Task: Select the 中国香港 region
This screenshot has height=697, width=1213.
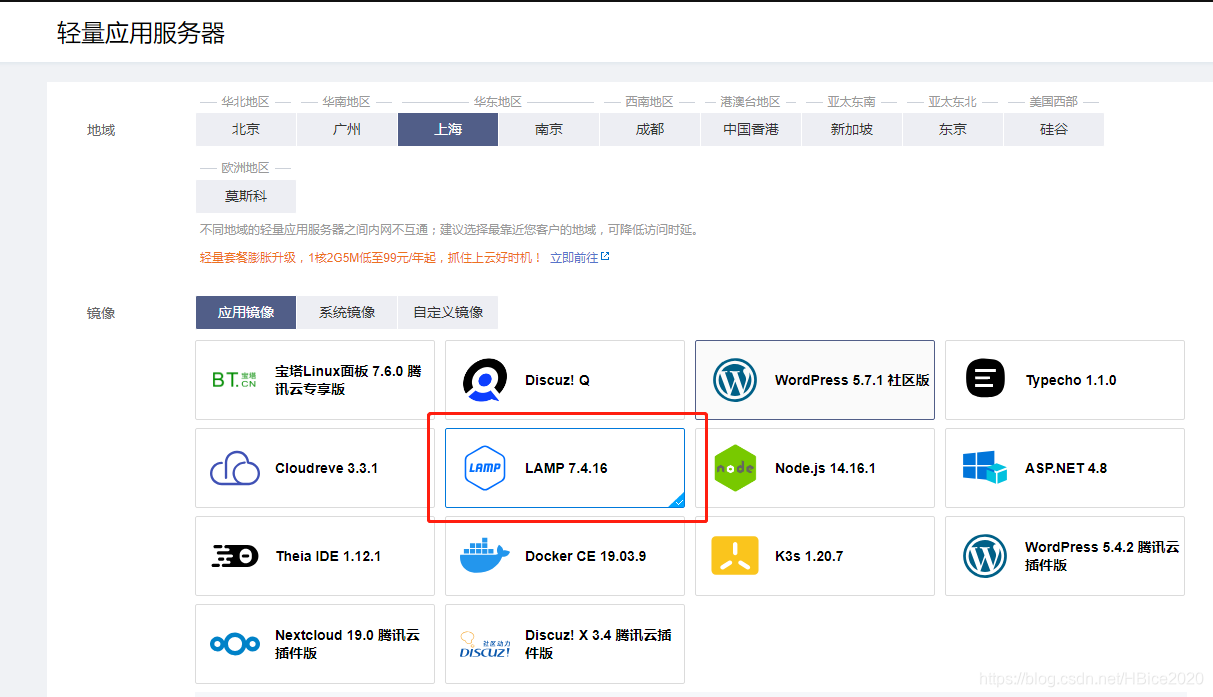Action: (751, 129)
